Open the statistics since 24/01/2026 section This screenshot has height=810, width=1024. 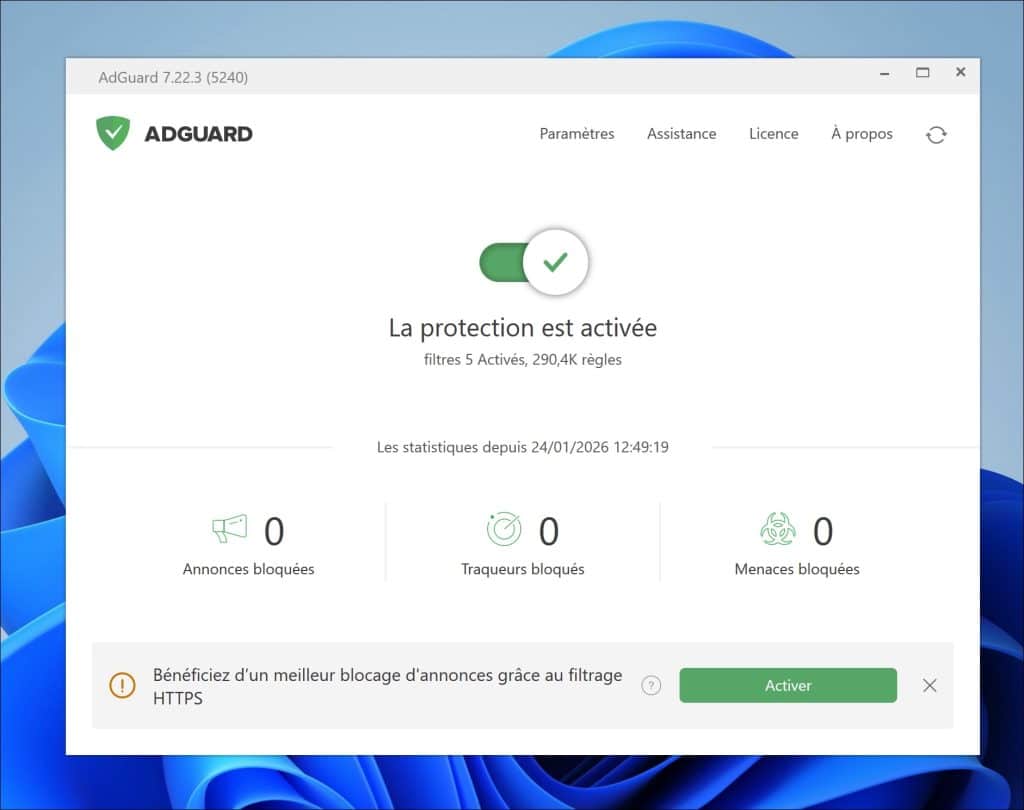tap(523, 447)
